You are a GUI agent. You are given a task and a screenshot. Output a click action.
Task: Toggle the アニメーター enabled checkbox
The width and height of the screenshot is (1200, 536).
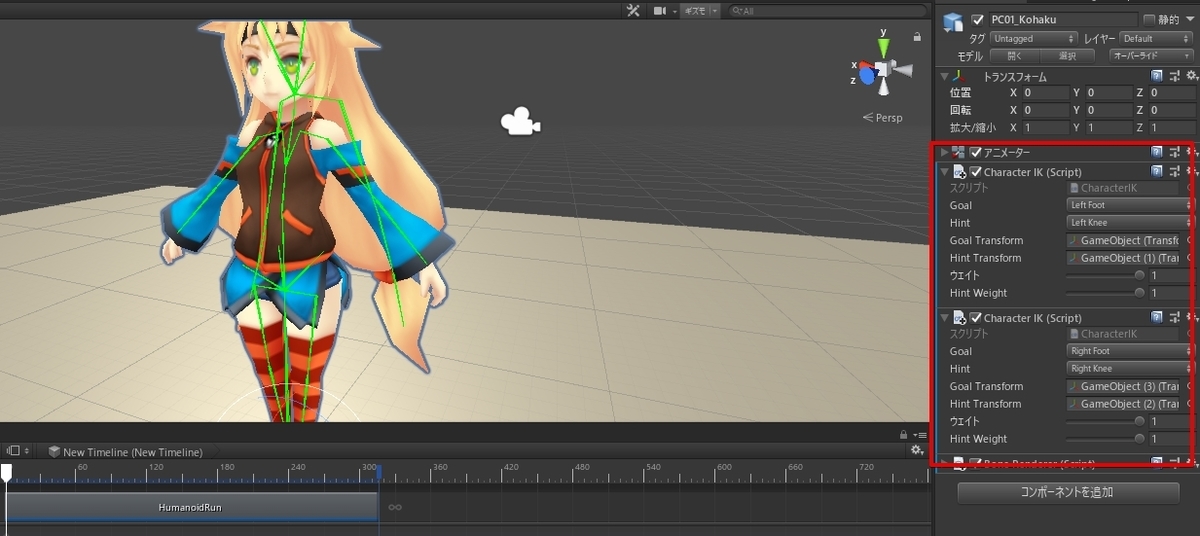976,152
